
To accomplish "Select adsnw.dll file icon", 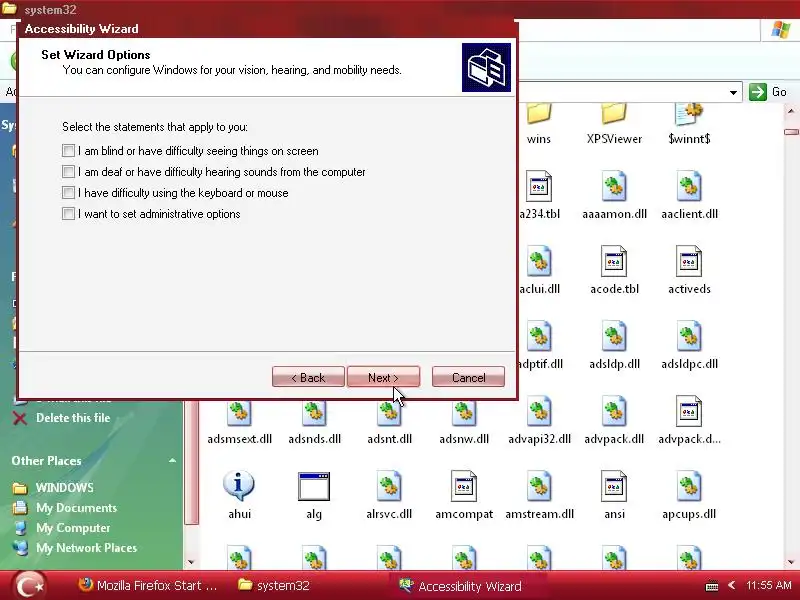I will 464,412.
